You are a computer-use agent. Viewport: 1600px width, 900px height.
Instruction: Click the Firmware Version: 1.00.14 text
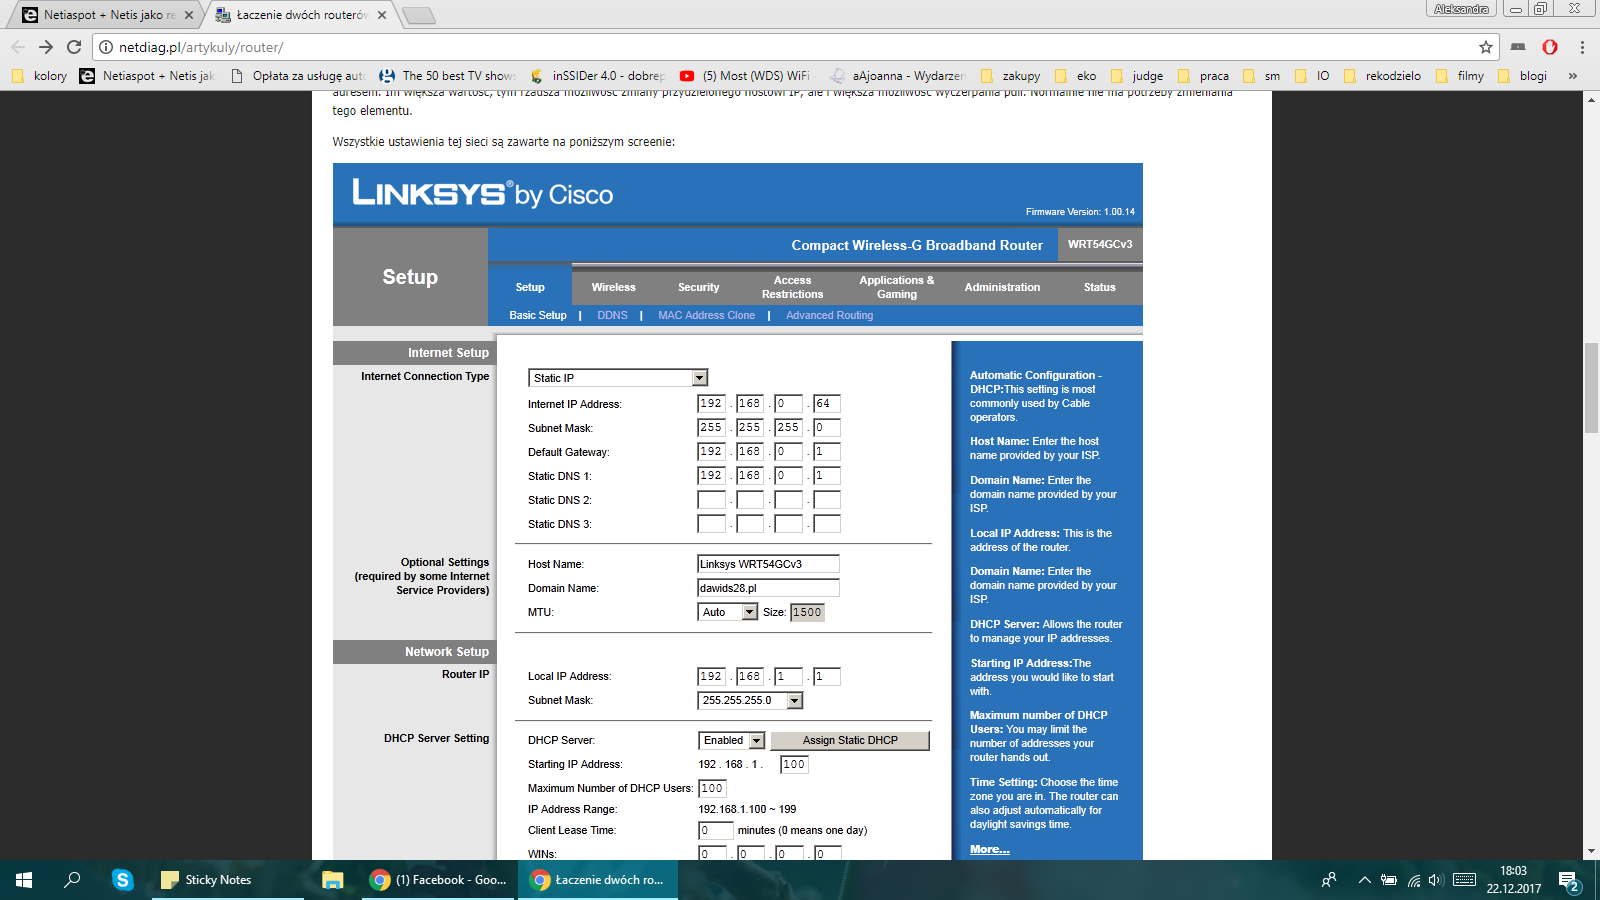pyautogui.click(x=1080, y=212)
